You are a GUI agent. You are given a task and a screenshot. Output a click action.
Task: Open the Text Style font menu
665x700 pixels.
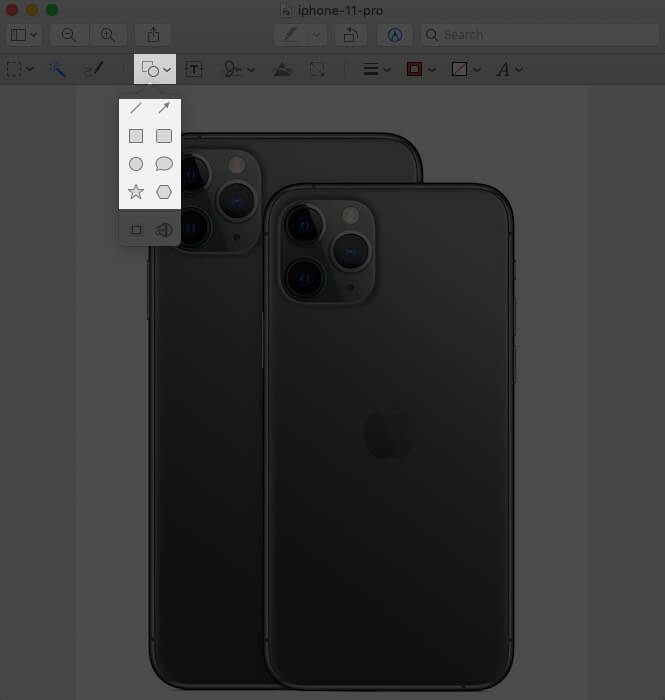(509, 69)
